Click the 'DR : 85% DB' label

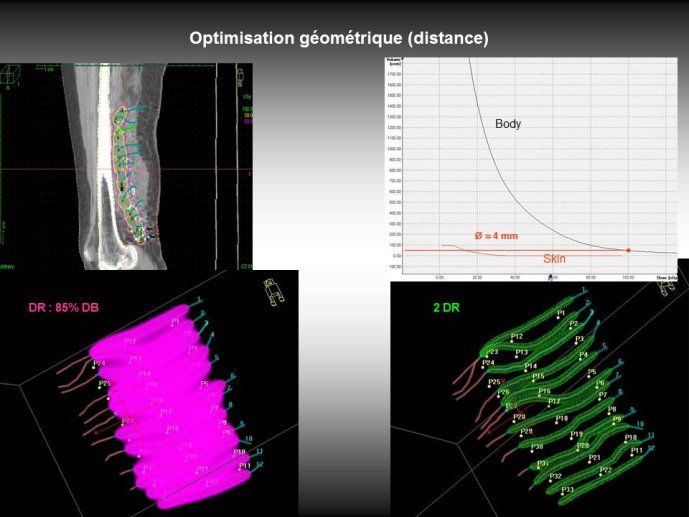tap(64, 307)
